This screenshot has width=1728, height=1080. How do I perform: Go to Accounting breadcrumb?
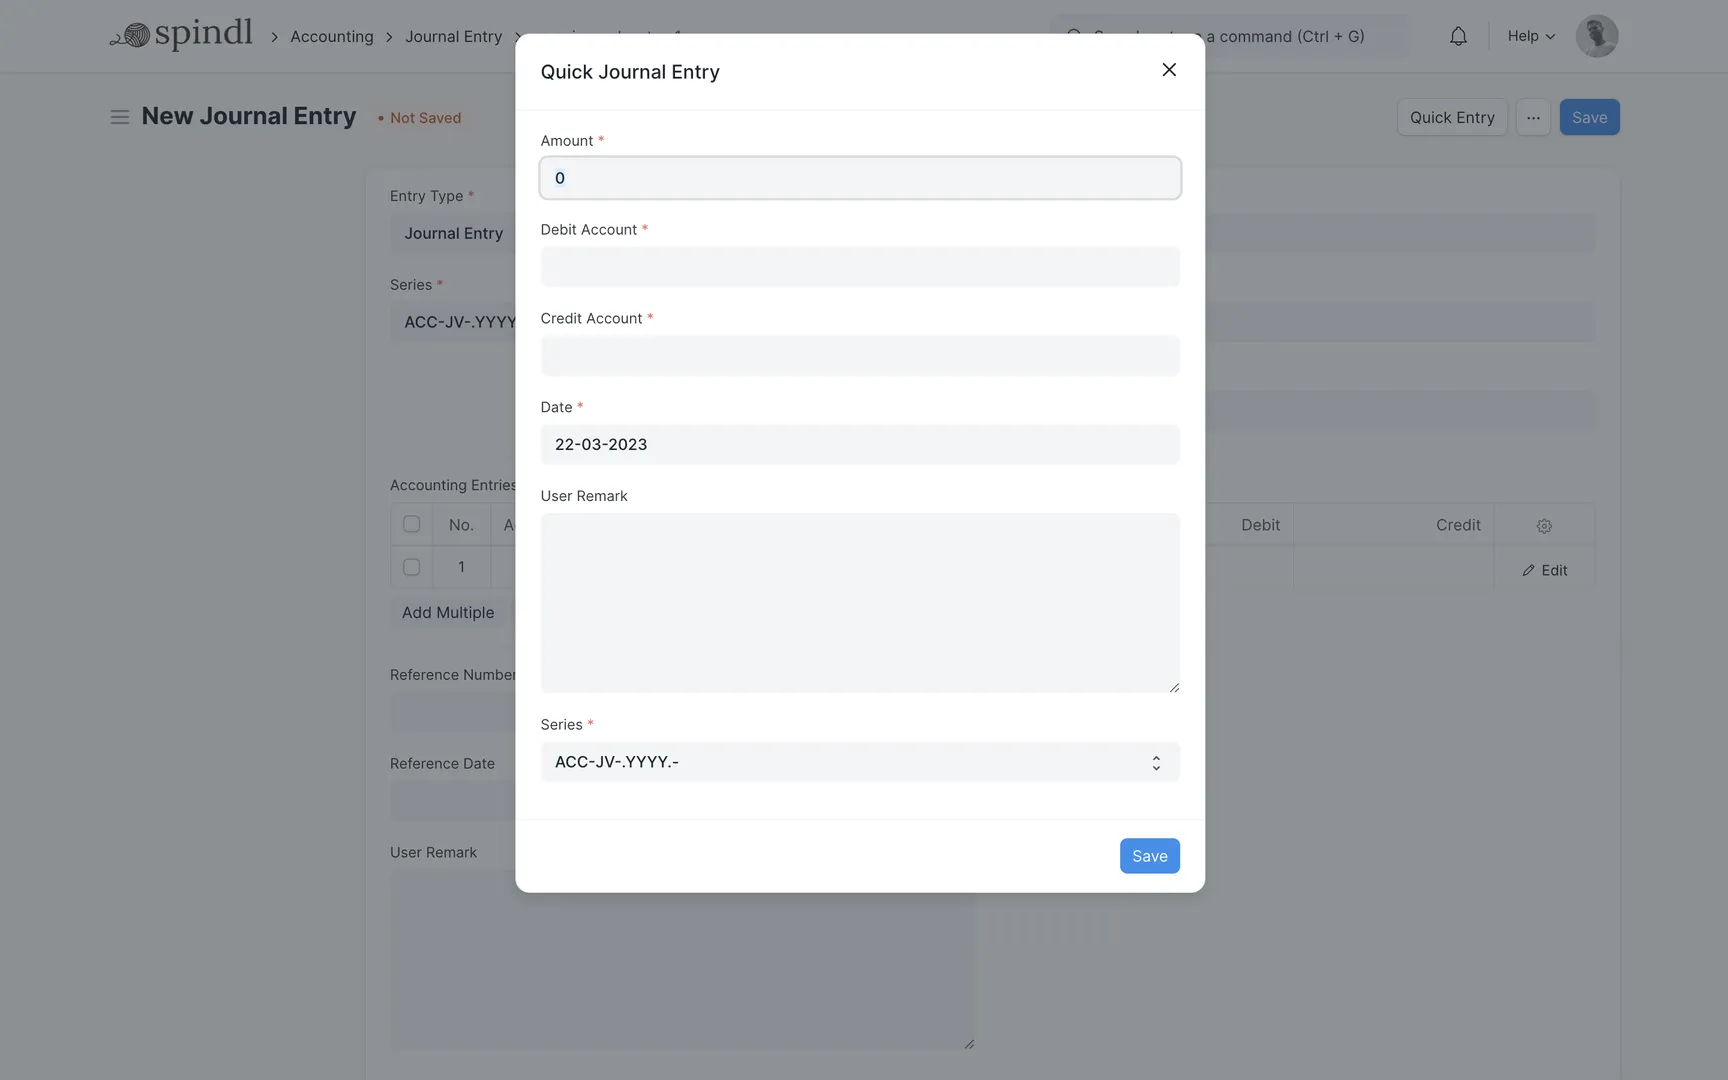point(331,36)
